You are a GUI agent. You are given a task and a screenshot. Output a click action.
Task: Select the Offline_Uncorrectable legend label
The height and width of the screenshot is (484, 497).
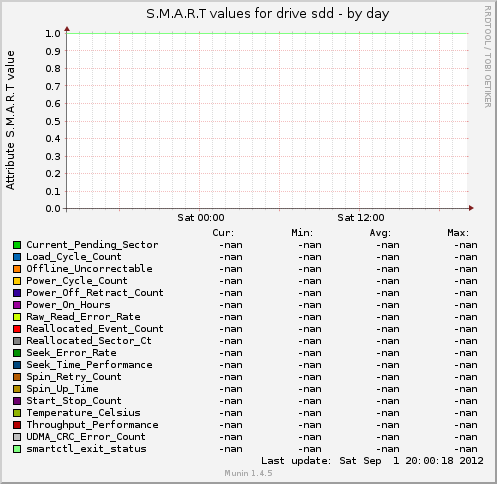(89, 269)
